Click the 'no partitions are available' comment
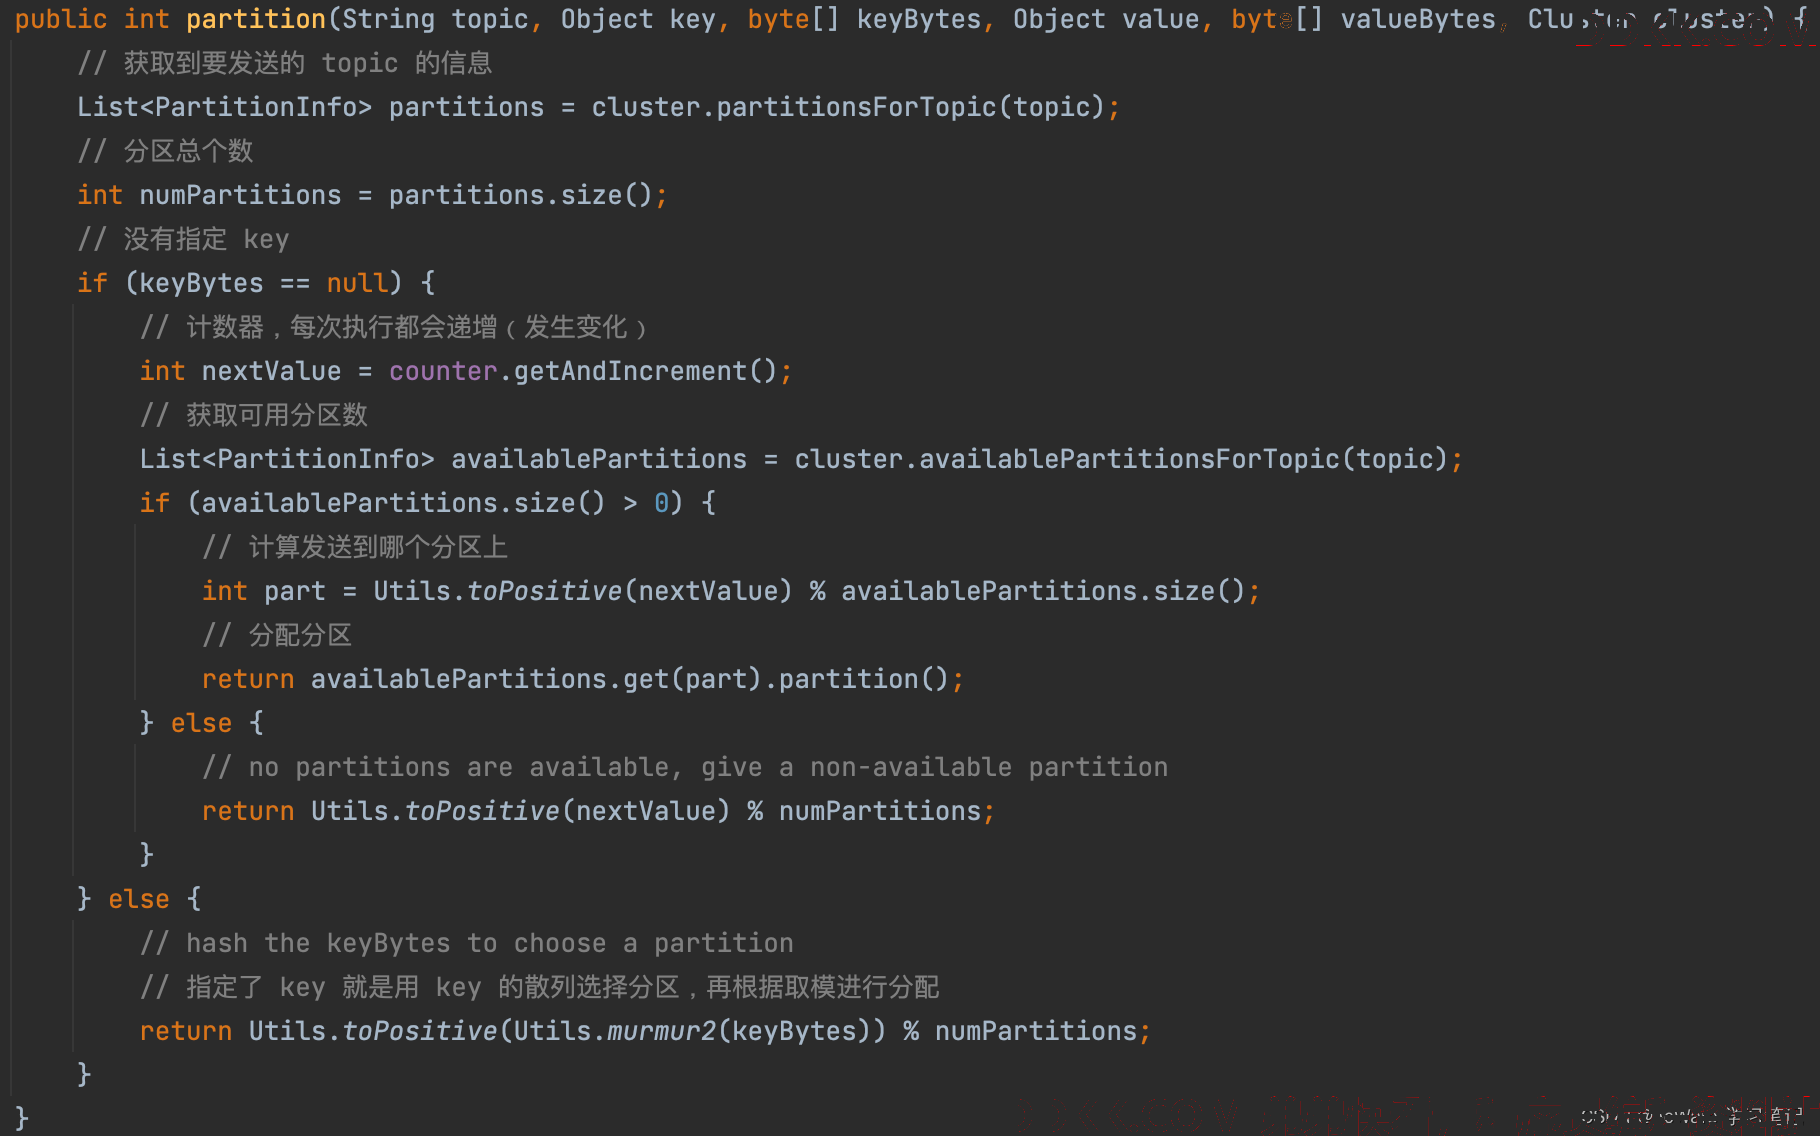1820x1136 pixels. 685,767
